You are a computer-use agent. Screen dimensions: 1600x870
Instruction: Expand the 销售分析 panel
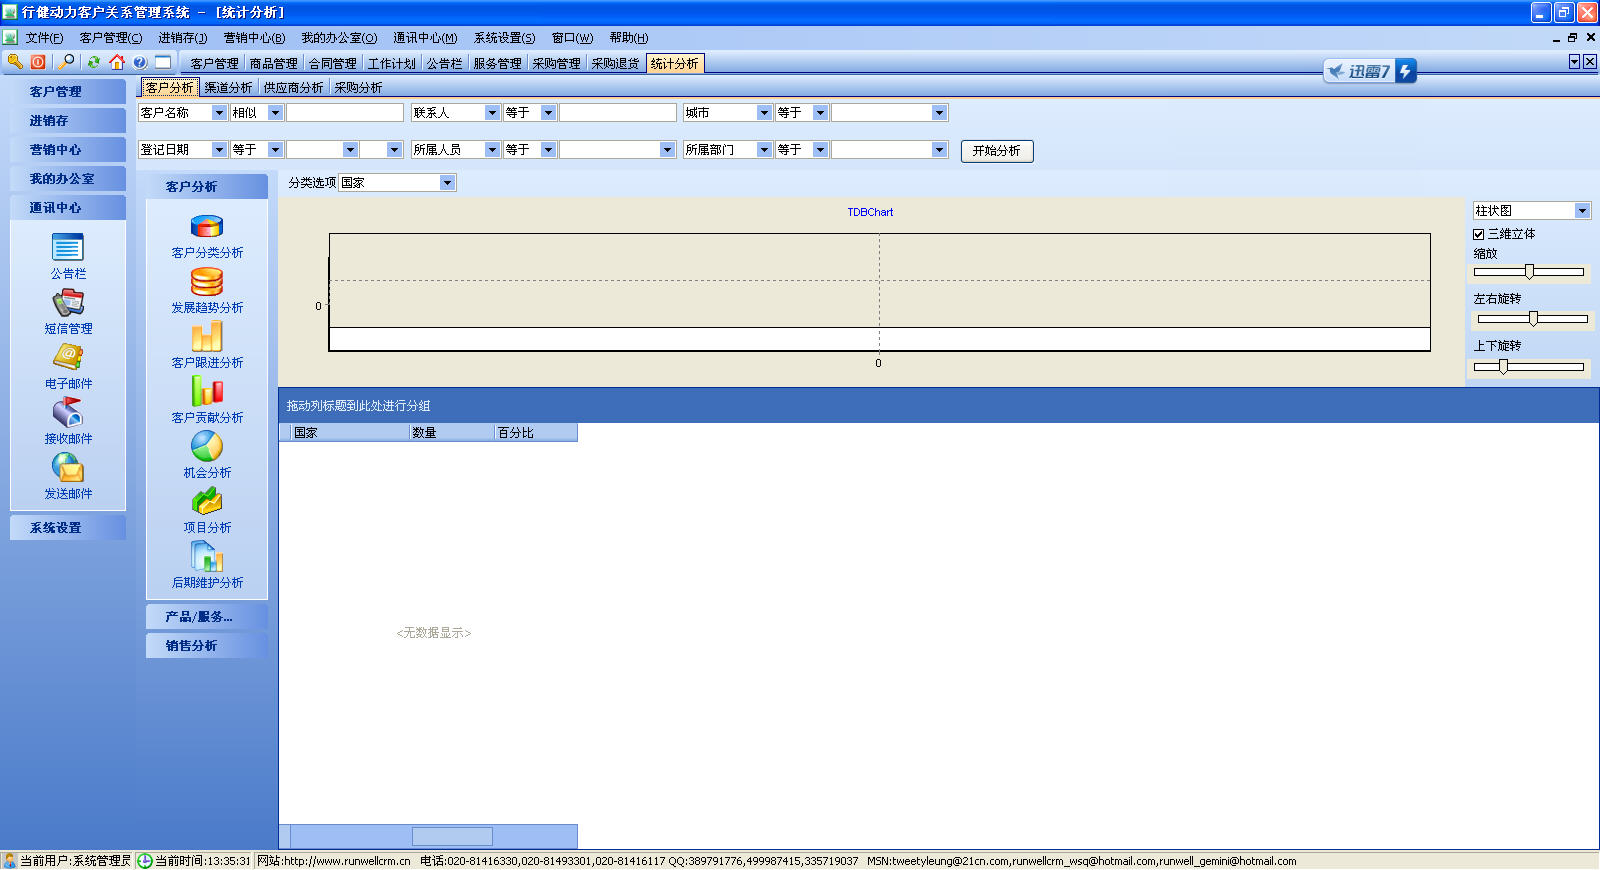pos(207,646)
